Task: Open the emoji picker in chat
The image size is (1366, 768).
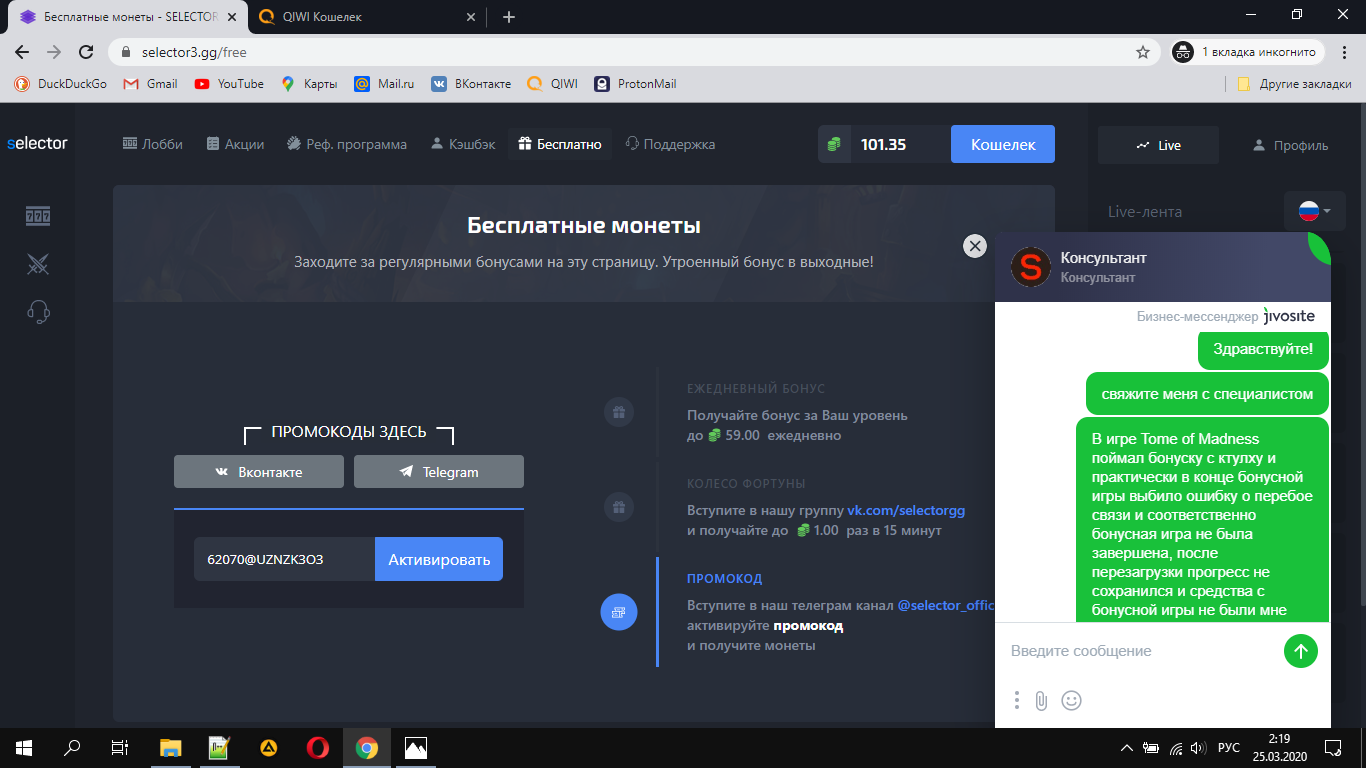Action: point(1071,701)
